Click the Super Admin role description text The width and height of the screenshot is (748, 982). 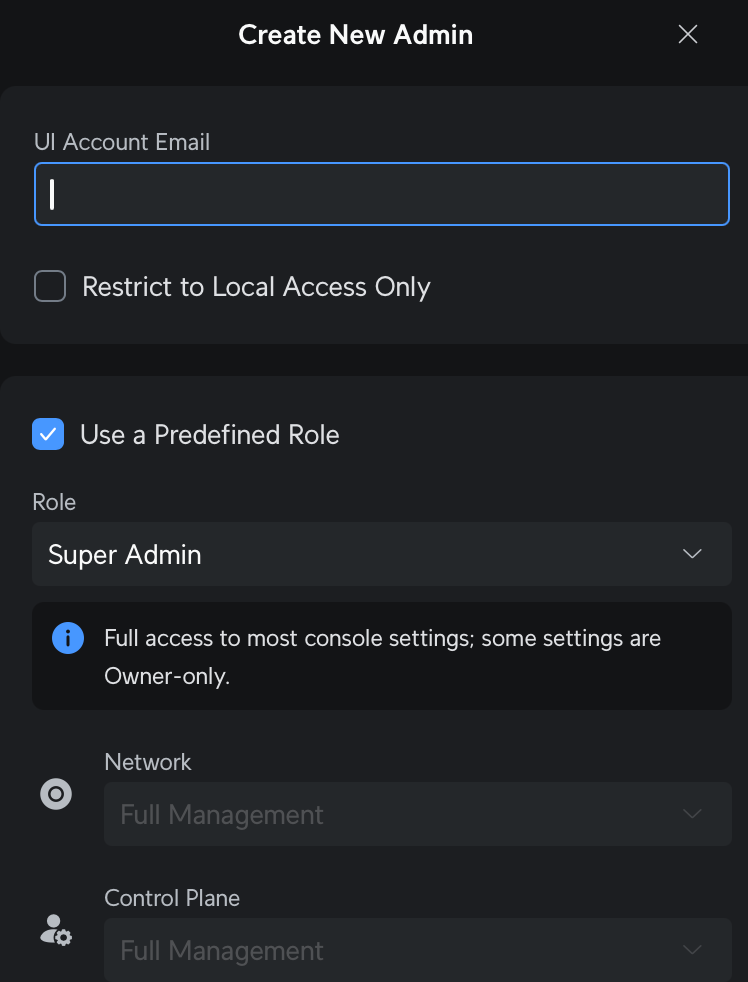click(382, 656)
